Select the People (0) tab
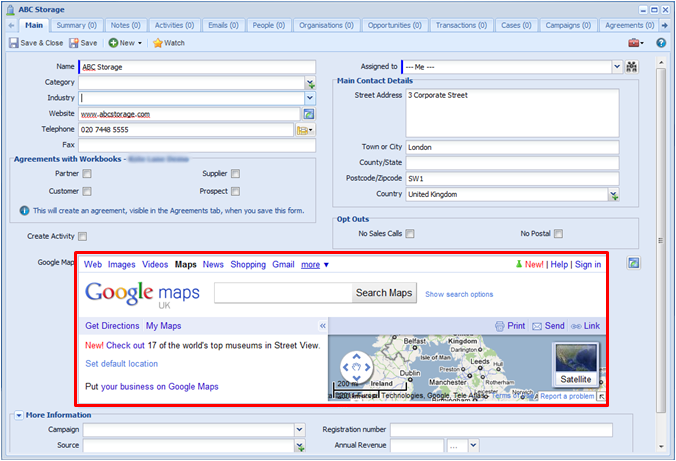This screenshot has height=461, width=676. pos(269,25)
